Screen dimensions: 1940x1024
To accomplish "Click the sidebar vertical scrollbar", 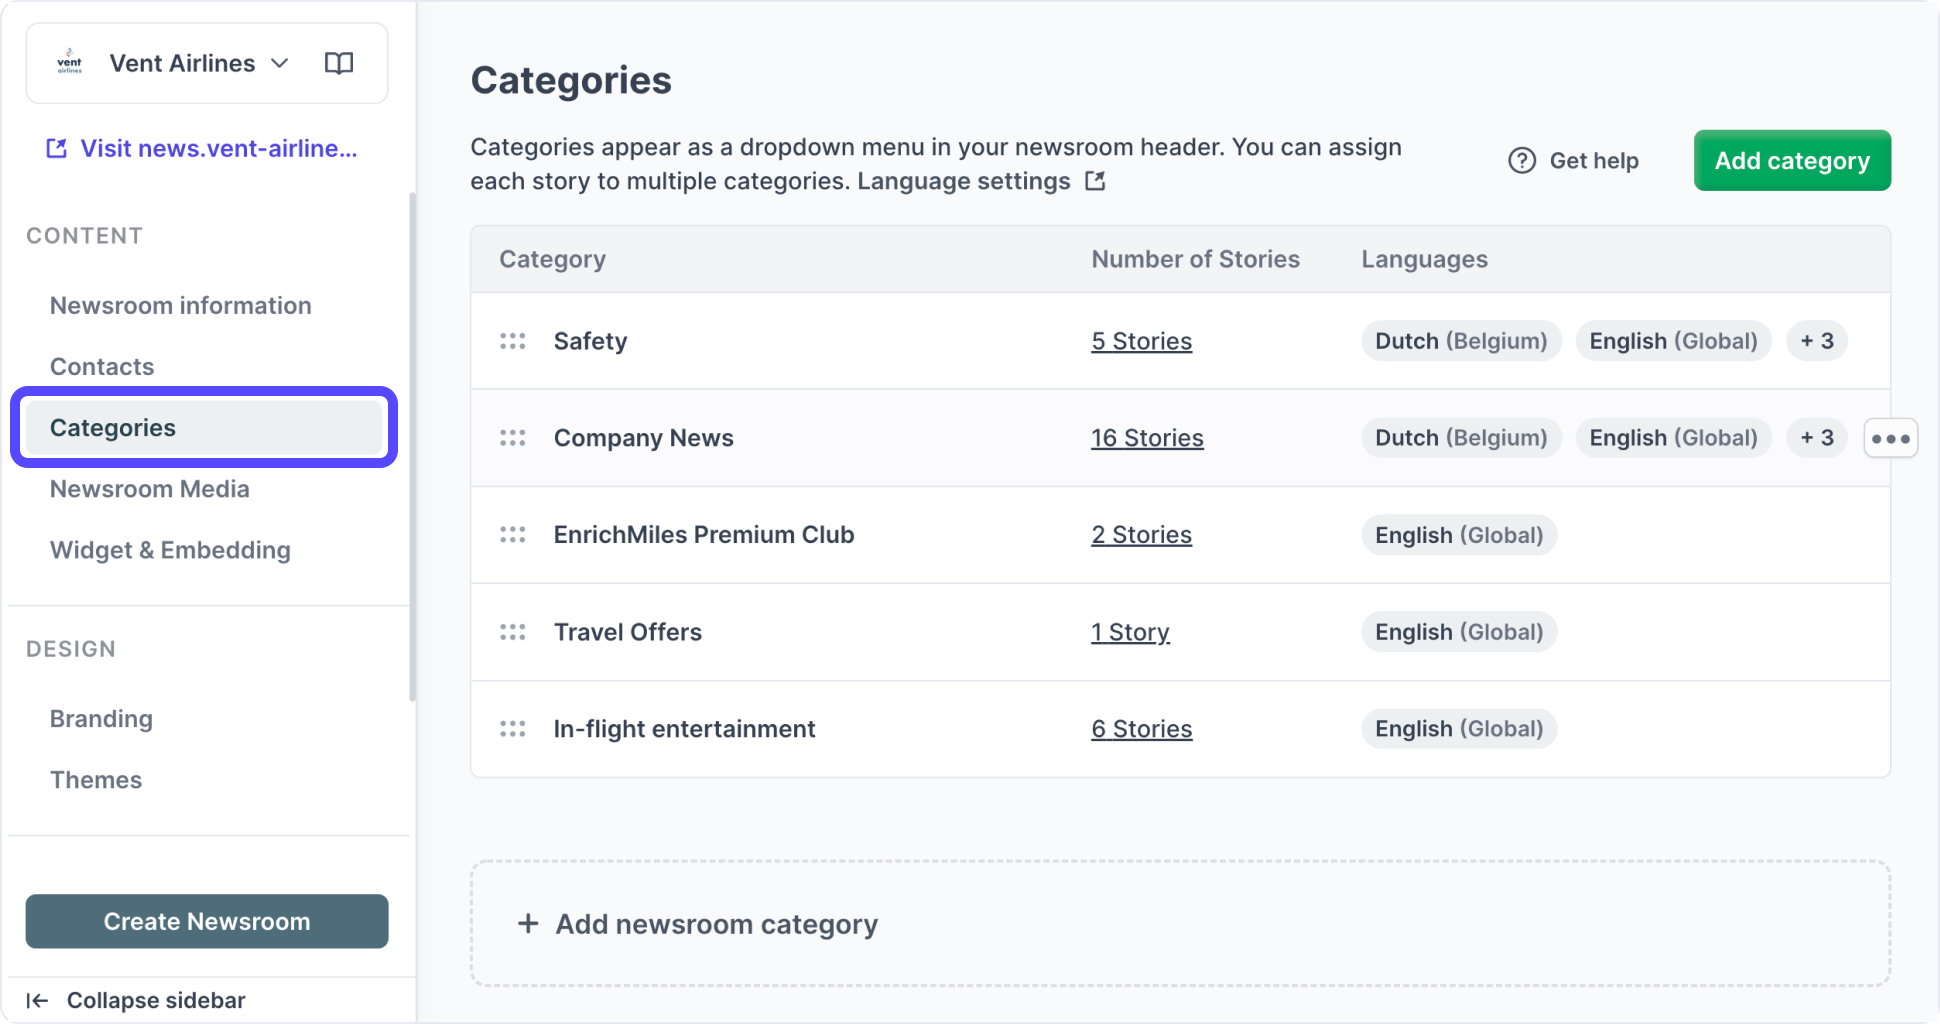I will [x=412, y=447].
